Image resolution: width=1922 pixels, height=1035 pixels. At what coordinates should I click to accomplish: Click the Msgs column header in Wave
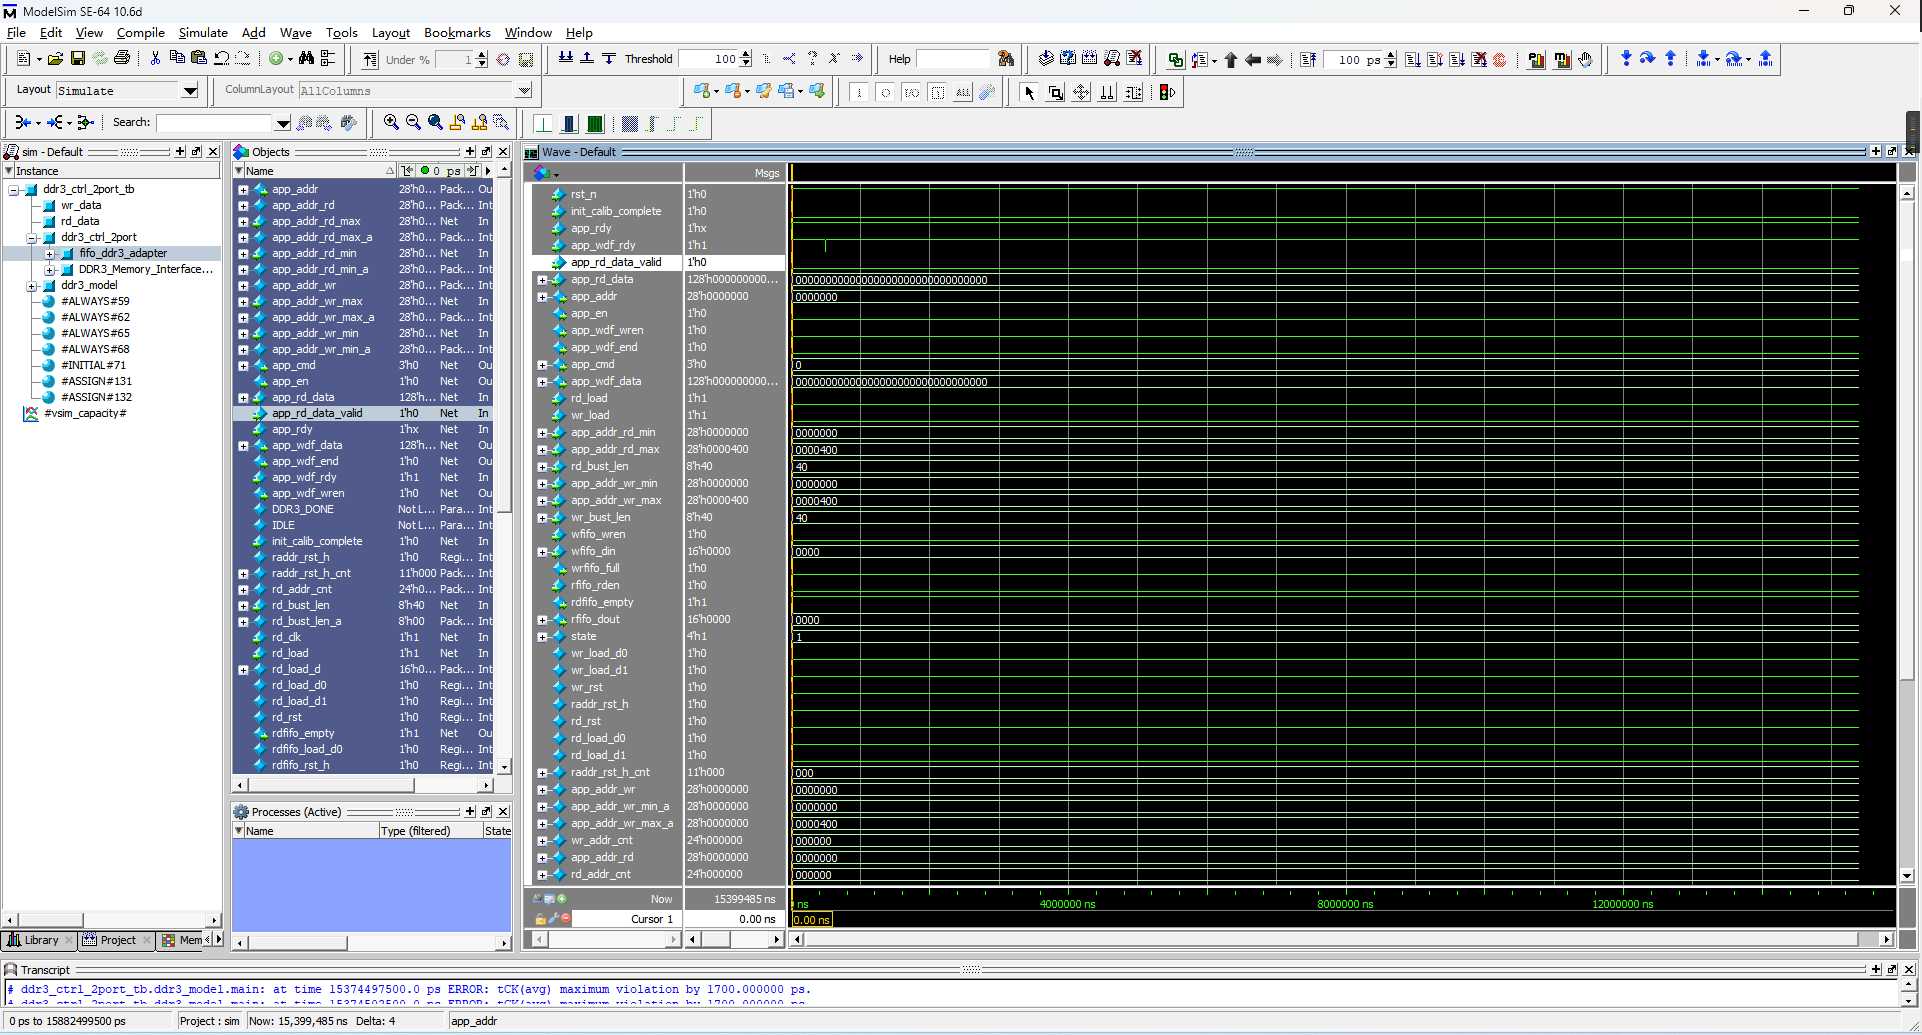(x=735, y=173)
